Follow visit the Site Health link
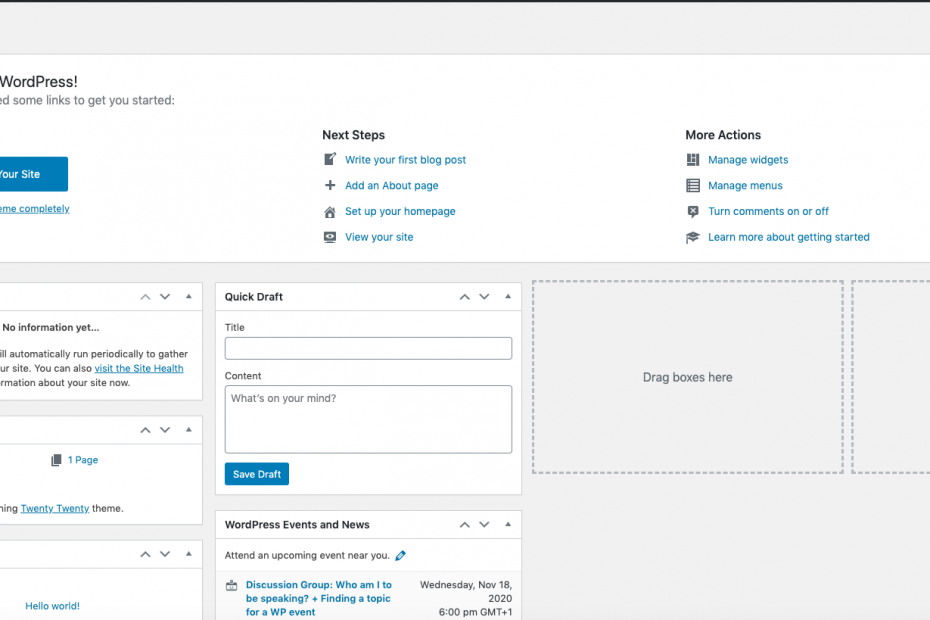The image size is (930, 620). point(139,368)
